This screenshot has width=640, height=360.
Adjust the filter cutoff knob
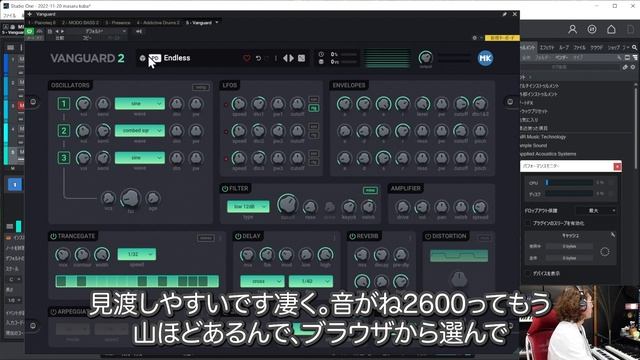(x=287, y=204)
